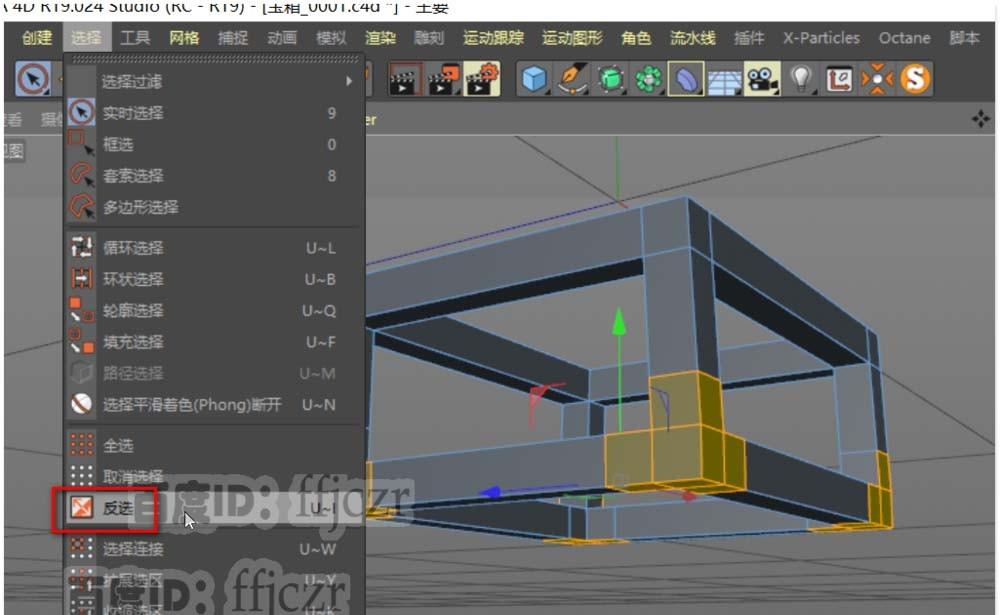Open the Cube primitive tool
This screenshot has height=615, width=1000.
536,79
